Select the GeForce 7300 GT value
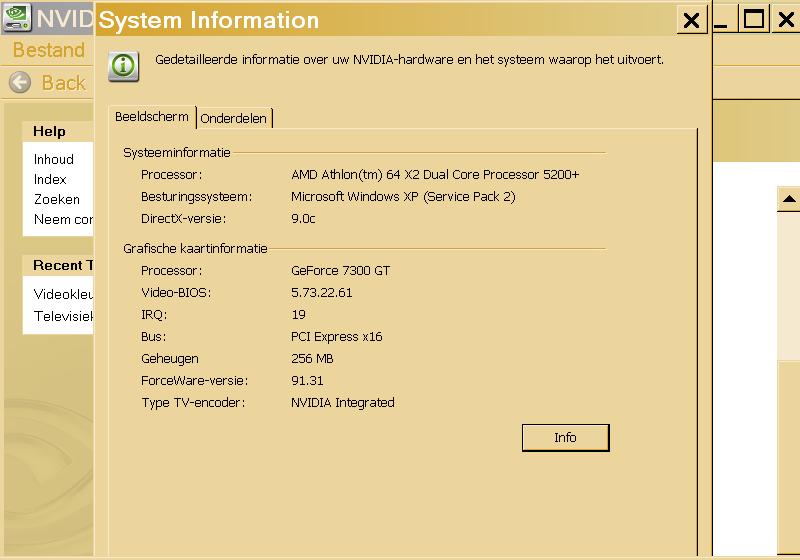 click(340, 271)
